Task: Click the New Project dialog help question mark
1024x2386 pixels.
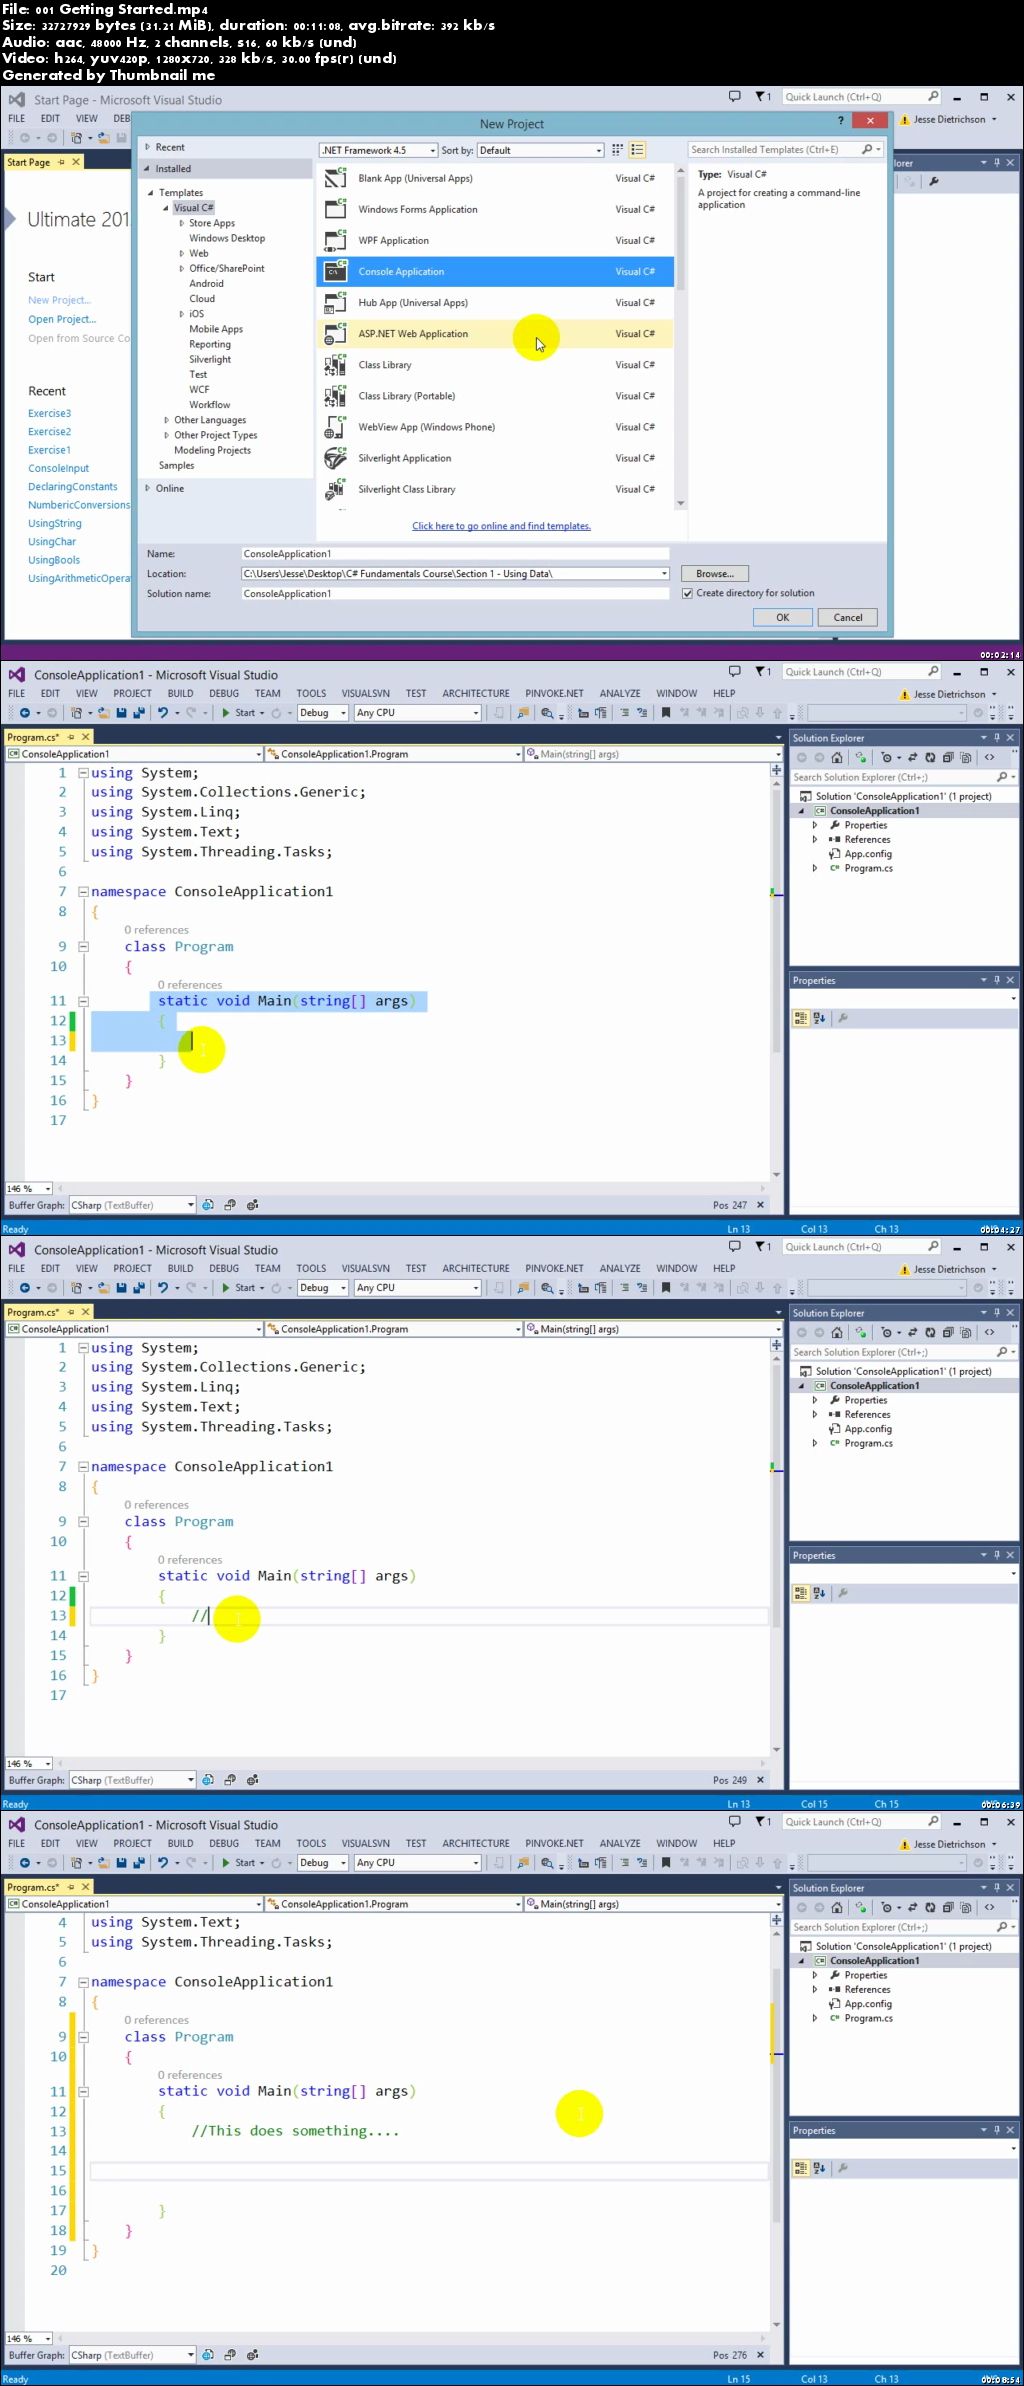Action: [840, 120]
